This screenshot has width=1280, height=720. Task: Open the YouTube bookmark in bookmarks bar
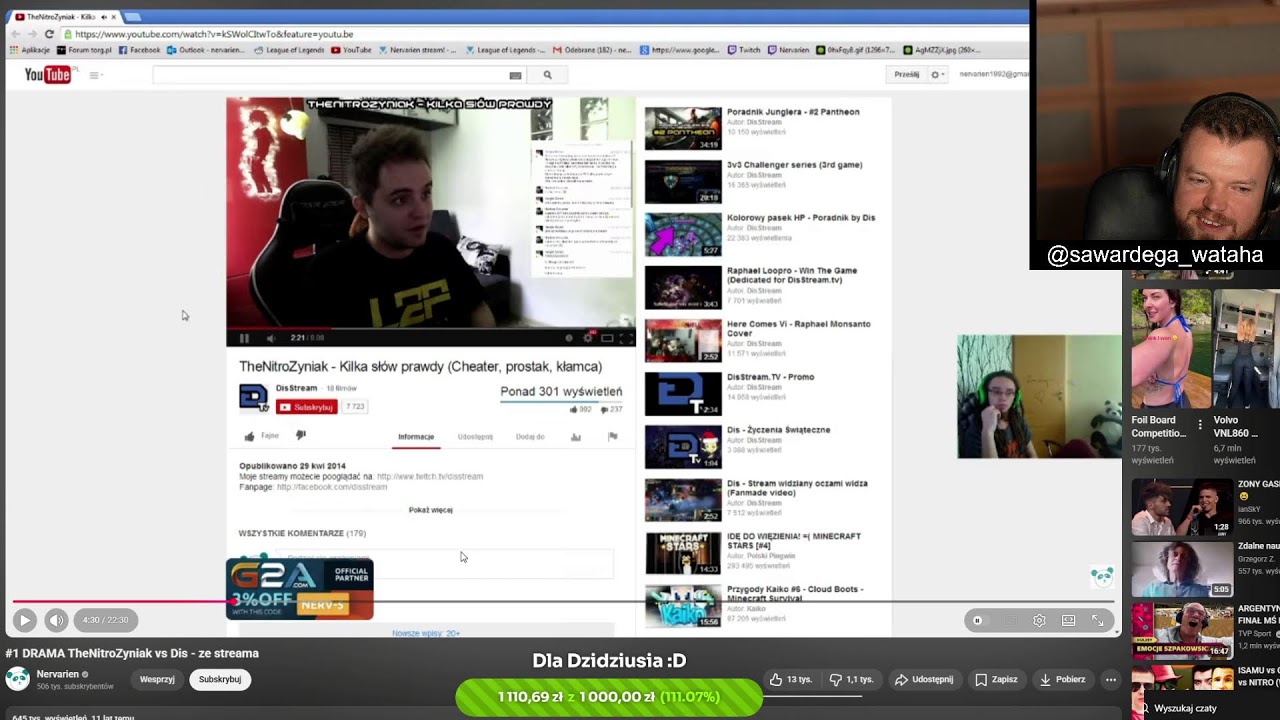point(352,50)
